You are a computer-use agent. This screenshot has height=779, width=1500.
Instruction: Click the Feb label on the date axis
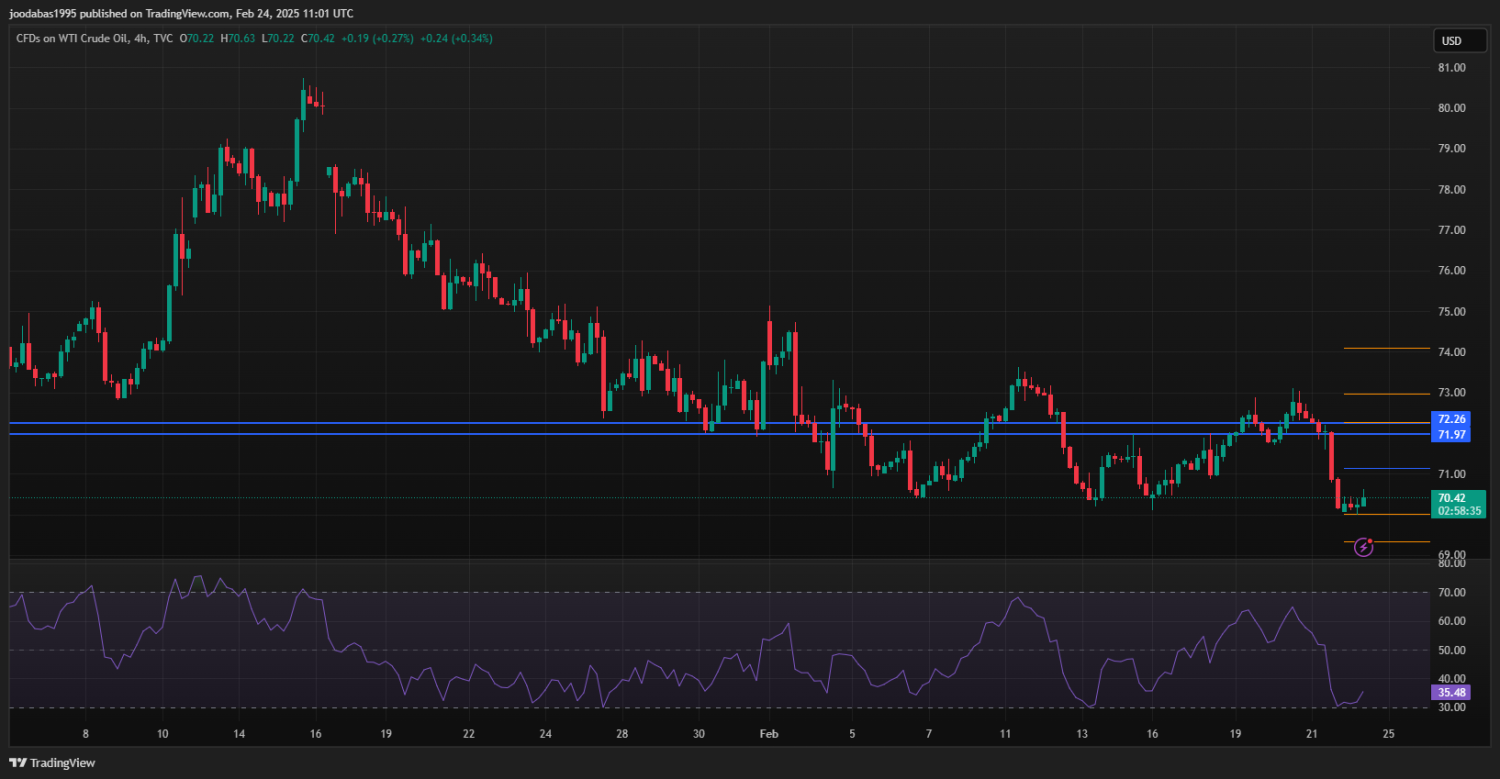pos(768,734)
